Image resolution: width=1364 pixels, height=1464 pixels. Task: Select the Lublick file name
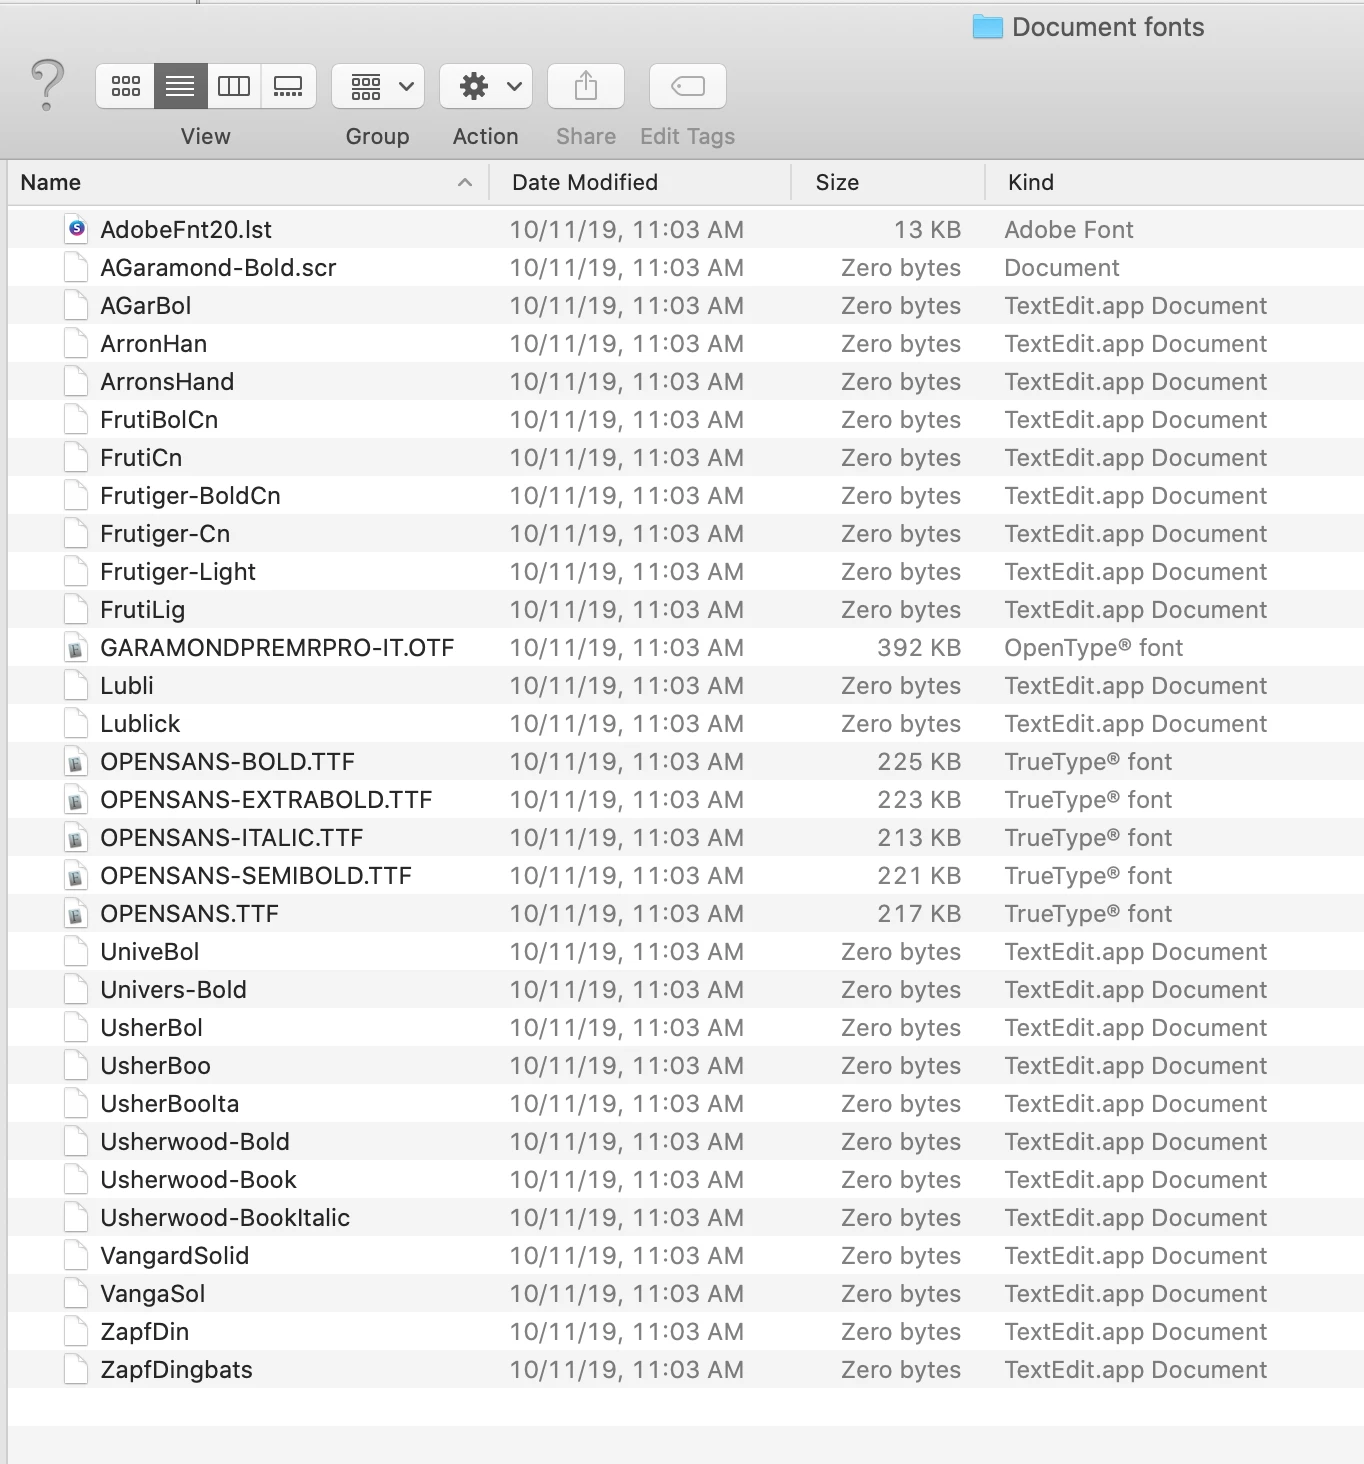pyautogui.click(x=140, y=723)
